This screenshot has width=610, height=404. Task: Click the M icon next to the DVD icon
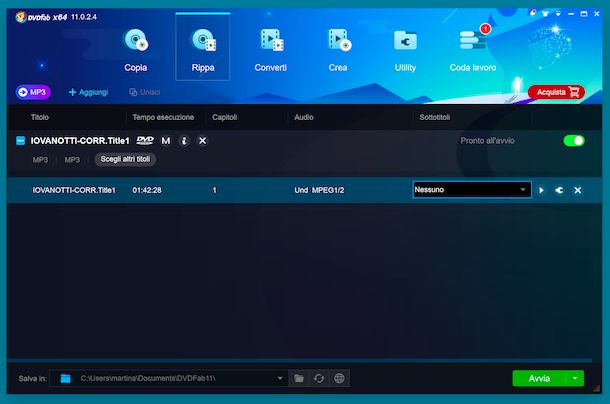[x=166, y=141]
